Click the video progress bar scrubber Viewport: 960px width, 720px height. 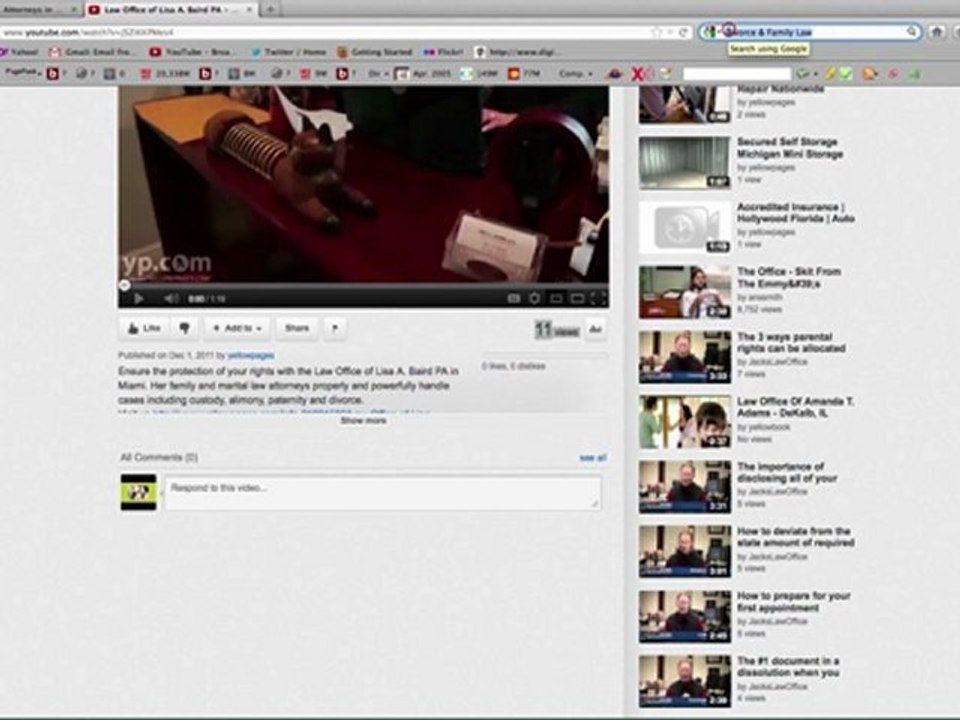click(124, 285)
